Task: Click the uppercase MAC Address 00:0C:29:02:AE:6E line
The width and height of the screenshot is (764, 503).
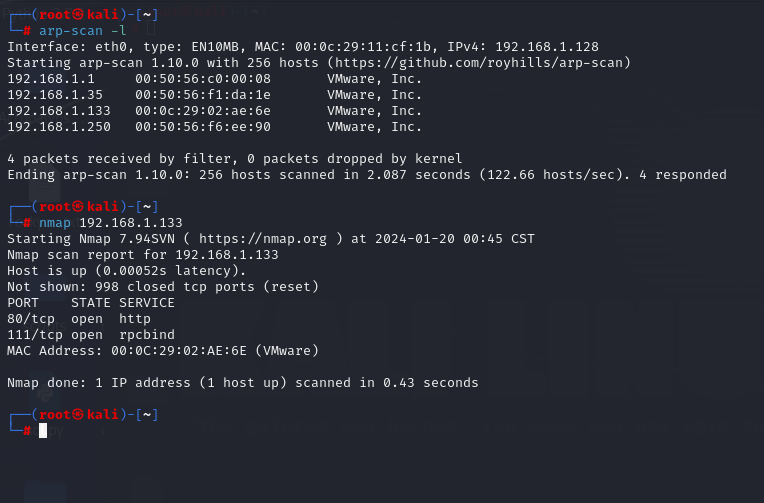Action: click(x=163, y=350)
